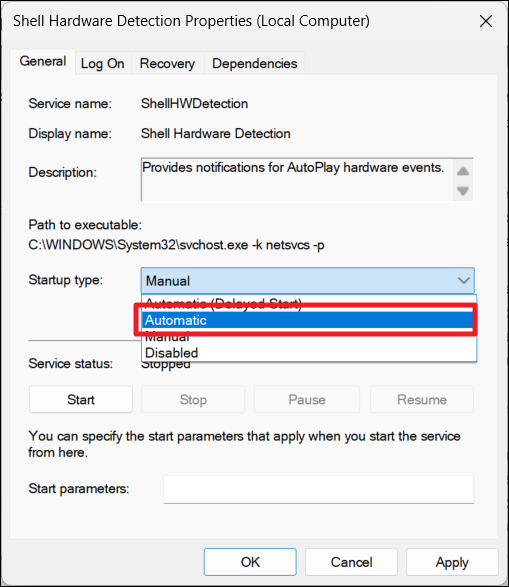Click the description scroll down arrow
This screenshot has height=587, width=509.
463,191
